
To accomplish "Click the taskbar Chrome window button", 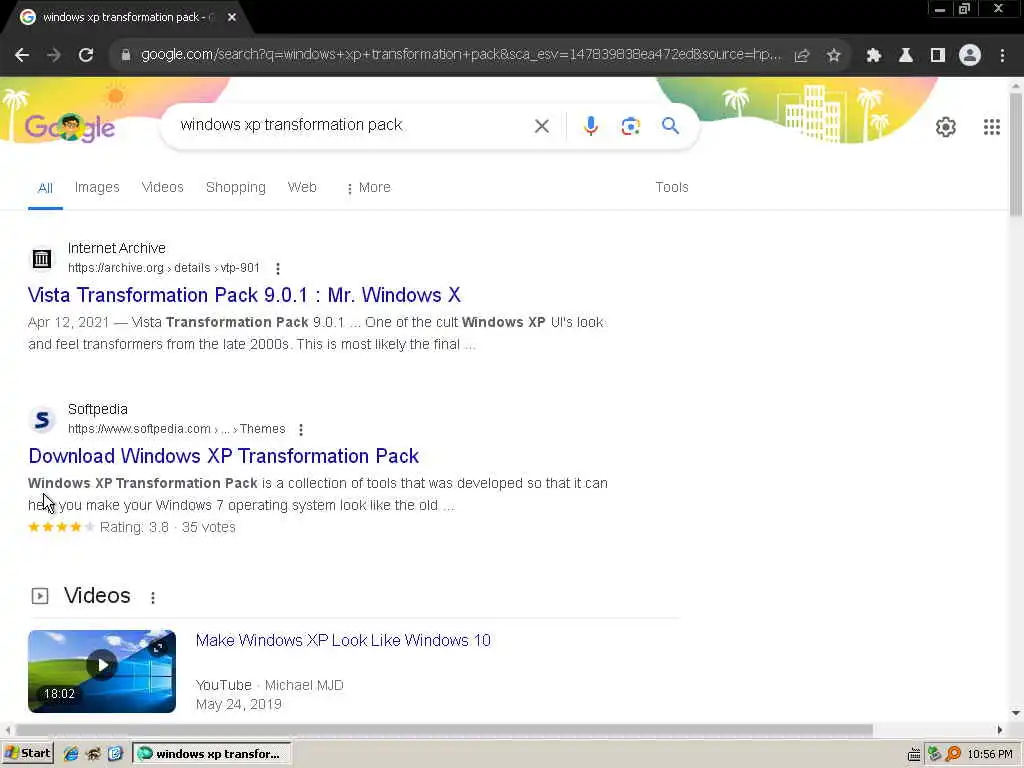I will 212,754.
